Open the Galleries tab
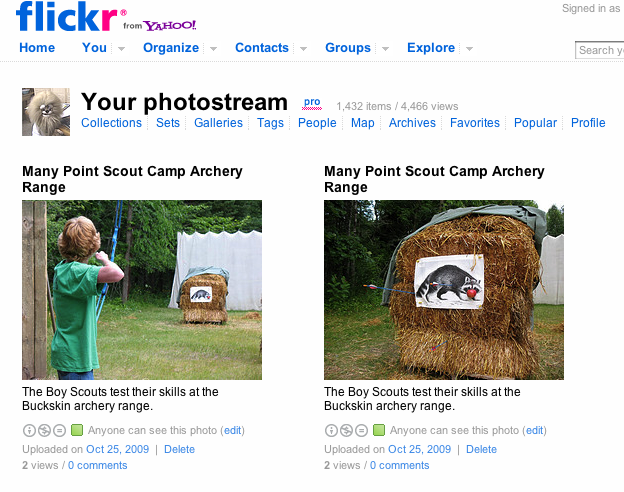 (218, 123)
